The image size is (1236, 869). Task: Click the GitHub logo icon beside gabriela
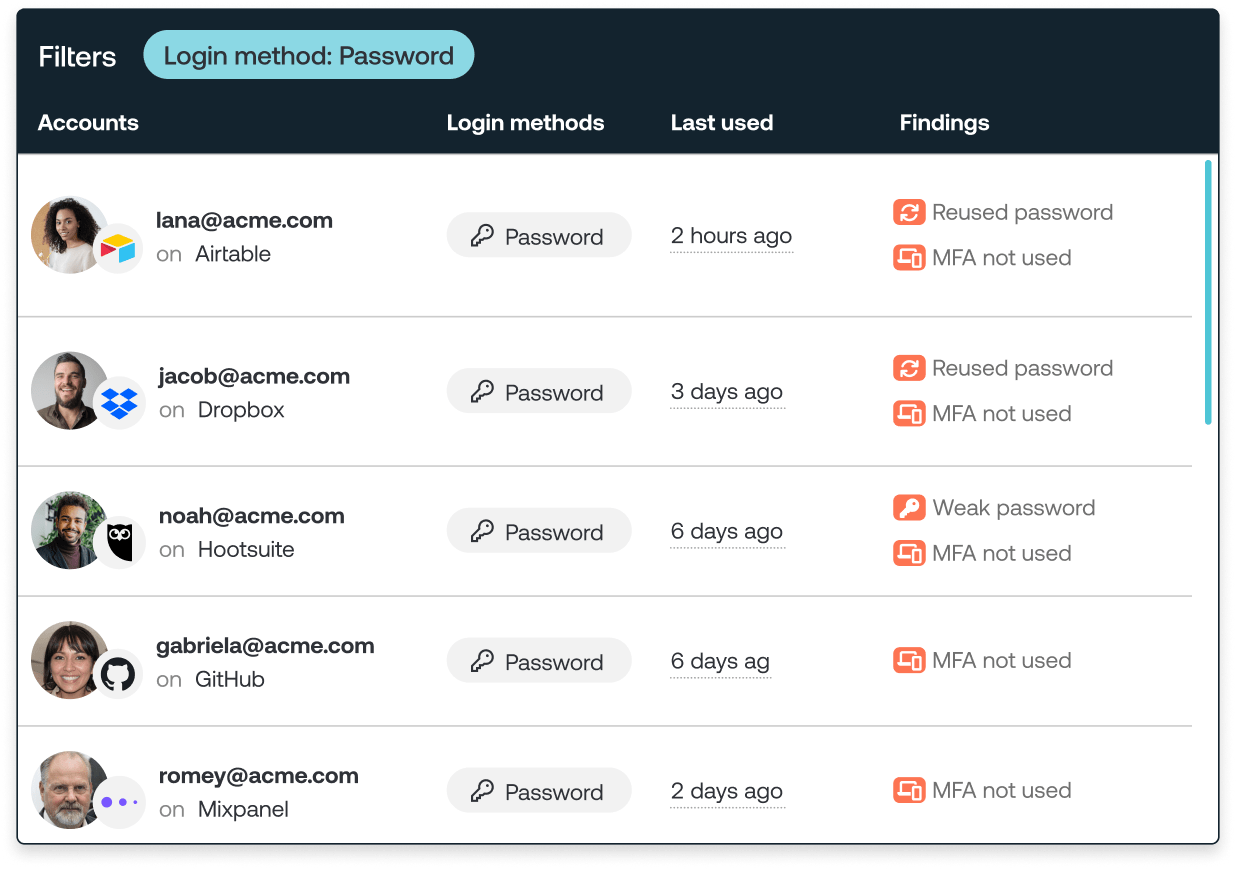pyautogui.click(x=118, y=674)
